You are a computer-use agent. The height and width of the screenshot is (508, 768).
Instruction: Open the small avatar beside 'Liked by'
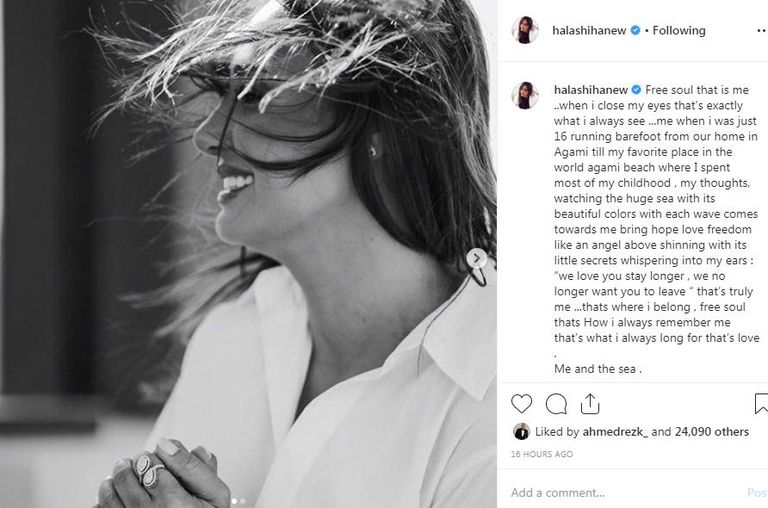pyautogui.click(x=521, y=432)
